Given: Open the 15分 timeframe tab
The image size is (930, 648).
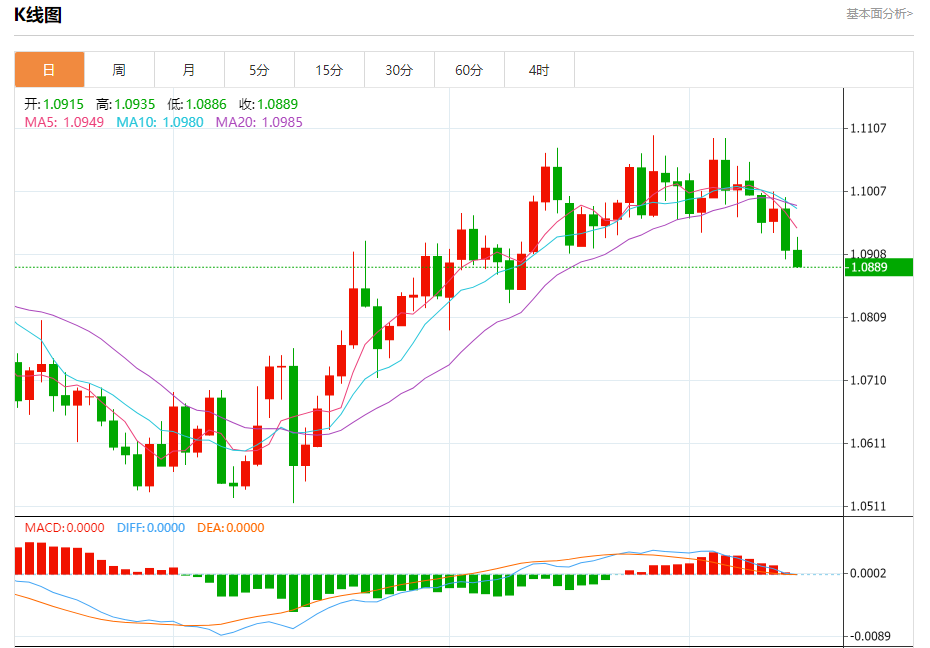Looking at the screenshot, I should [329, 70].
